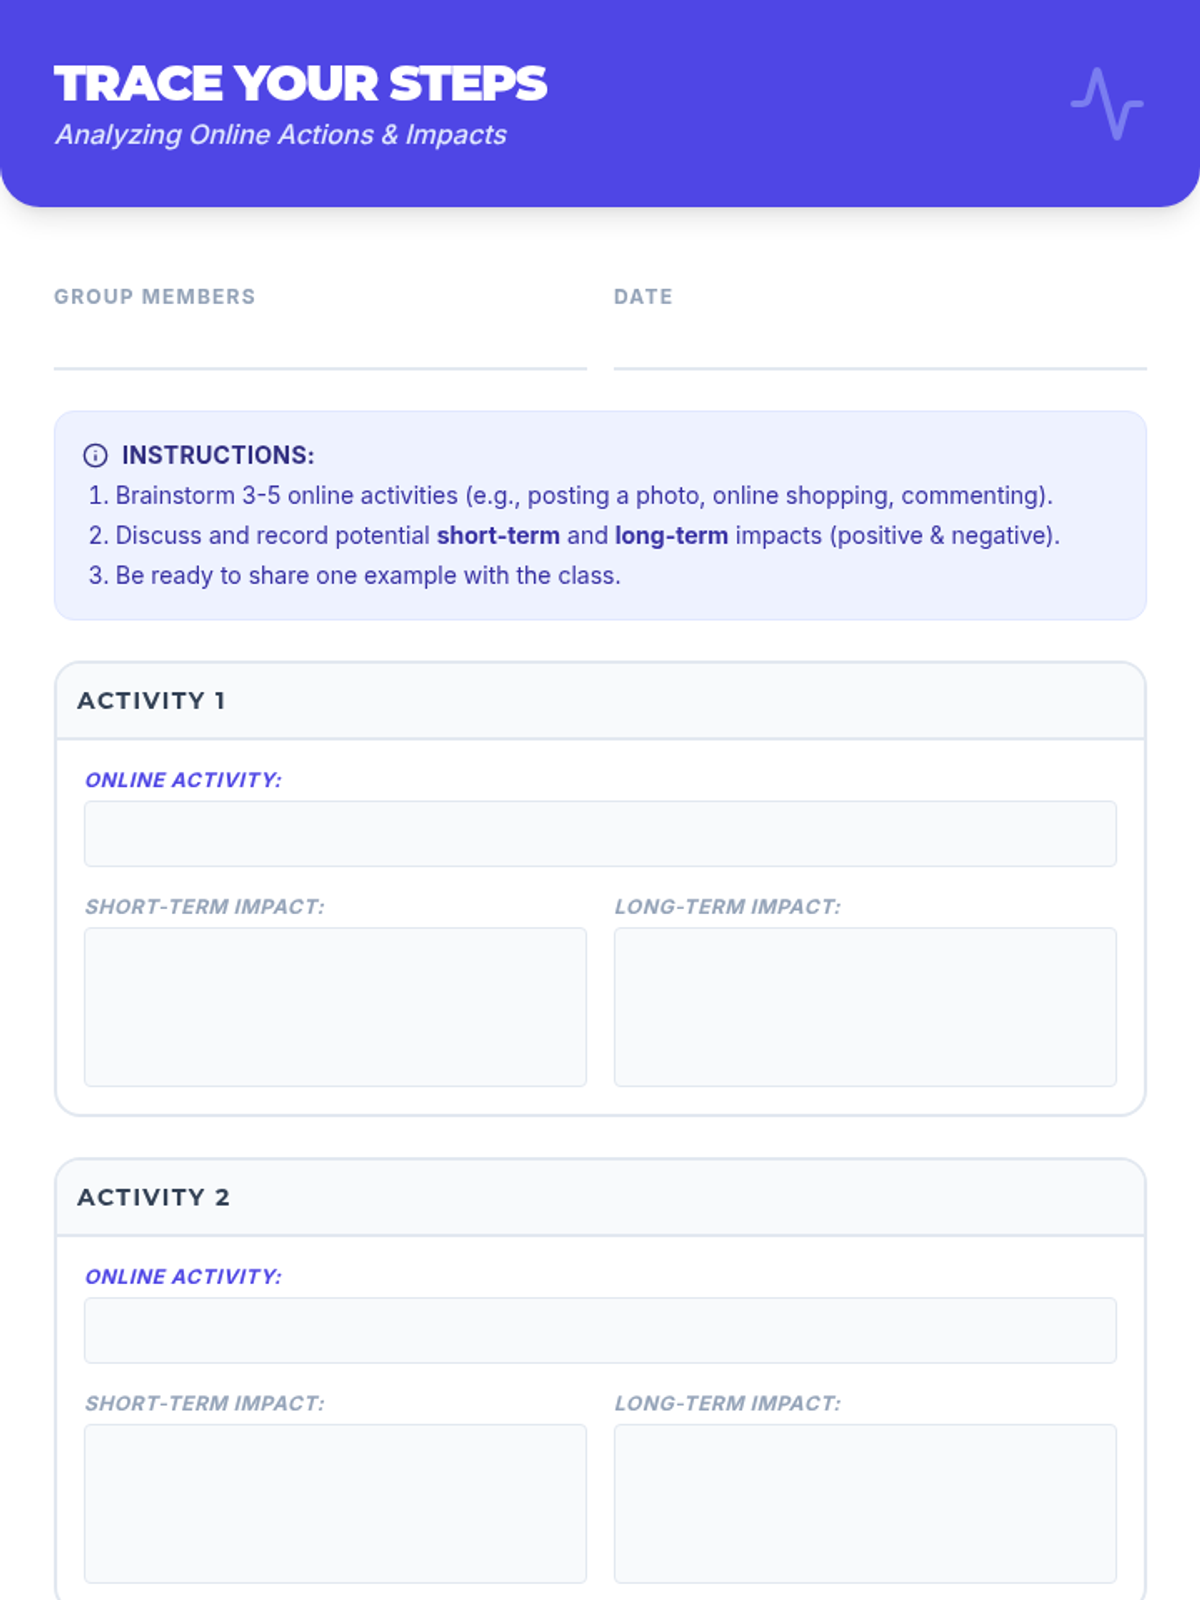Focus Activity 1 Online Activity field
Image resolution: width=1200 pixels, height=1600 pixels.
pyautogui.click(x=600, y=833)
